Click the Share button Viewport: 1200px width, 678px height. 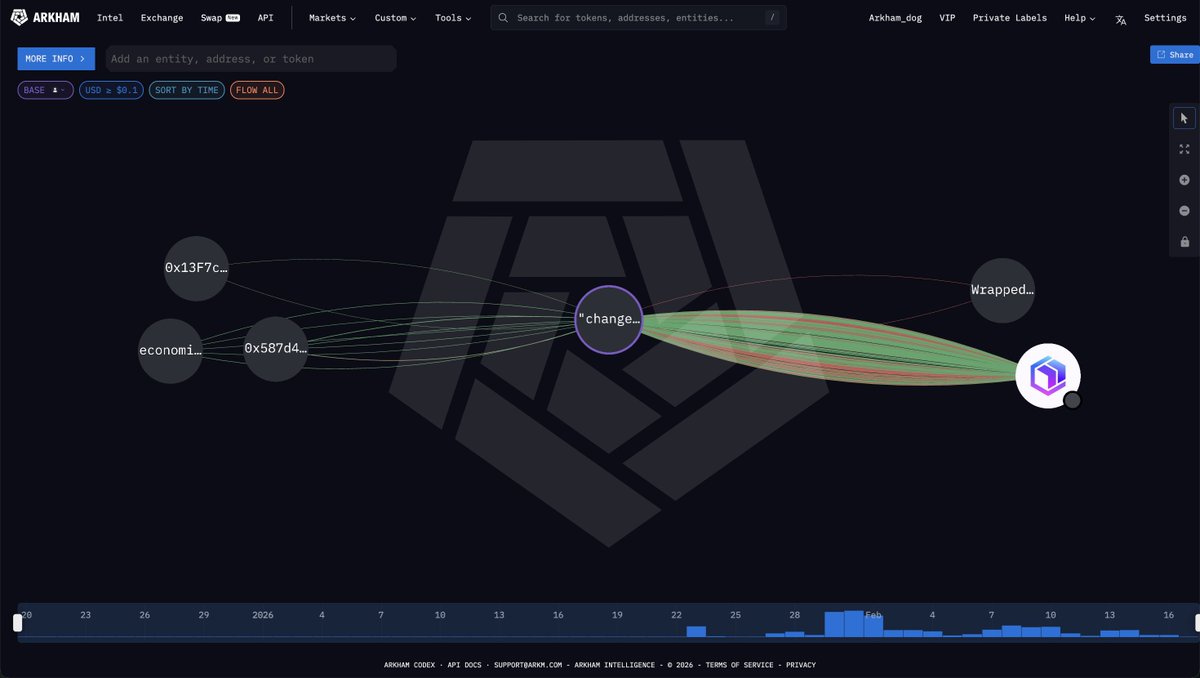(x=1174, y=55)
